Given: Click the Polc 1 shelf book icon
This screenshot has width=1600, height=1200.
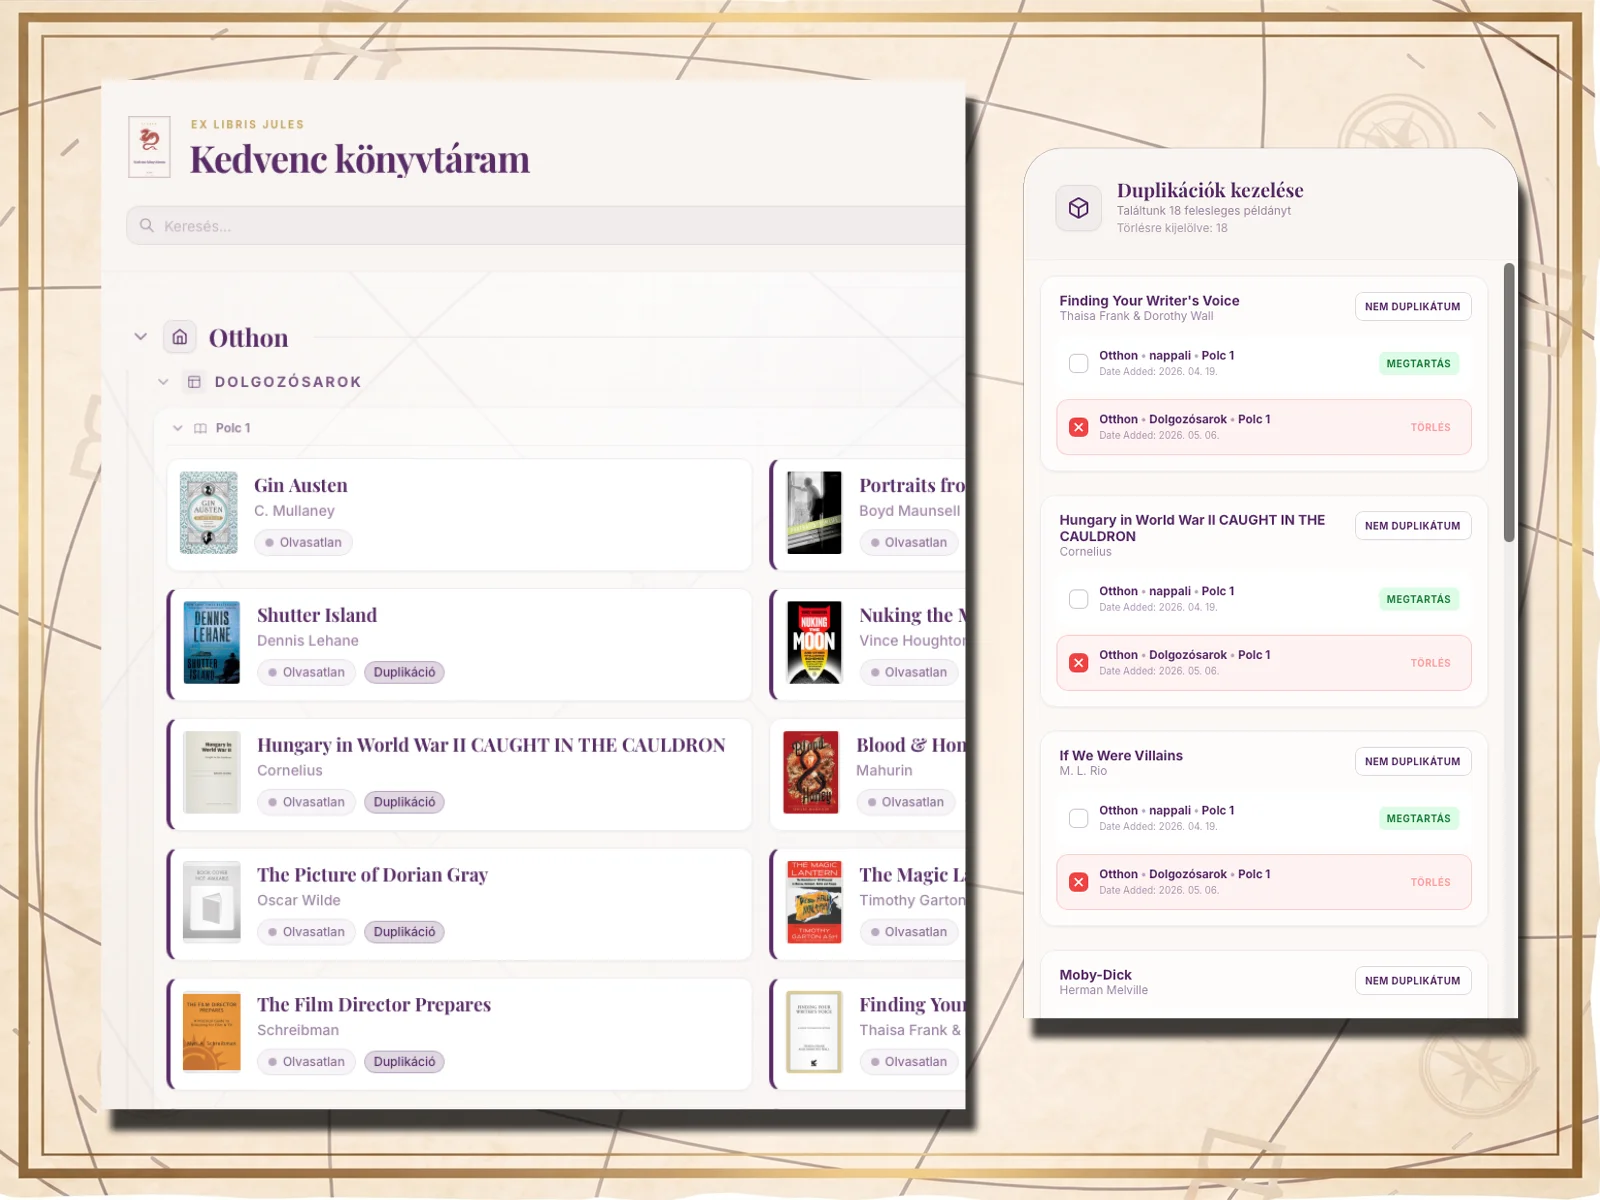Looking at the screenshot, I should 200,428.
